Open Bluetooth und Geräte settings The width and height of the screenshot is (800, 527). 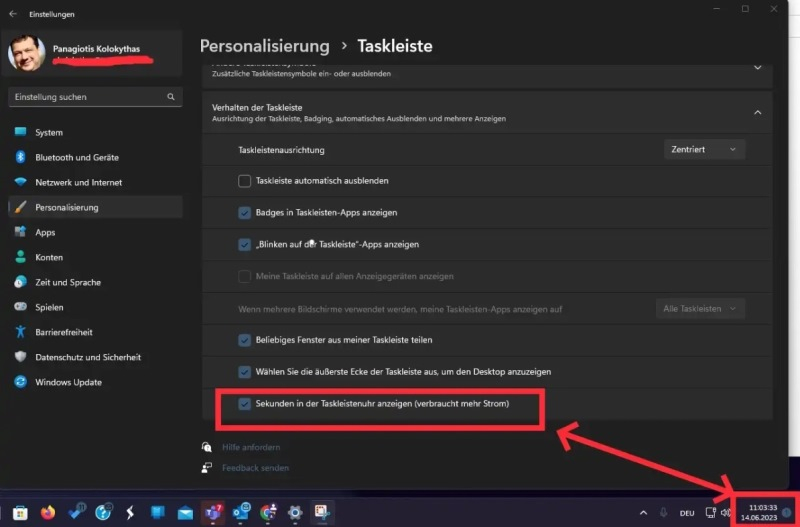tap(76, 157)
